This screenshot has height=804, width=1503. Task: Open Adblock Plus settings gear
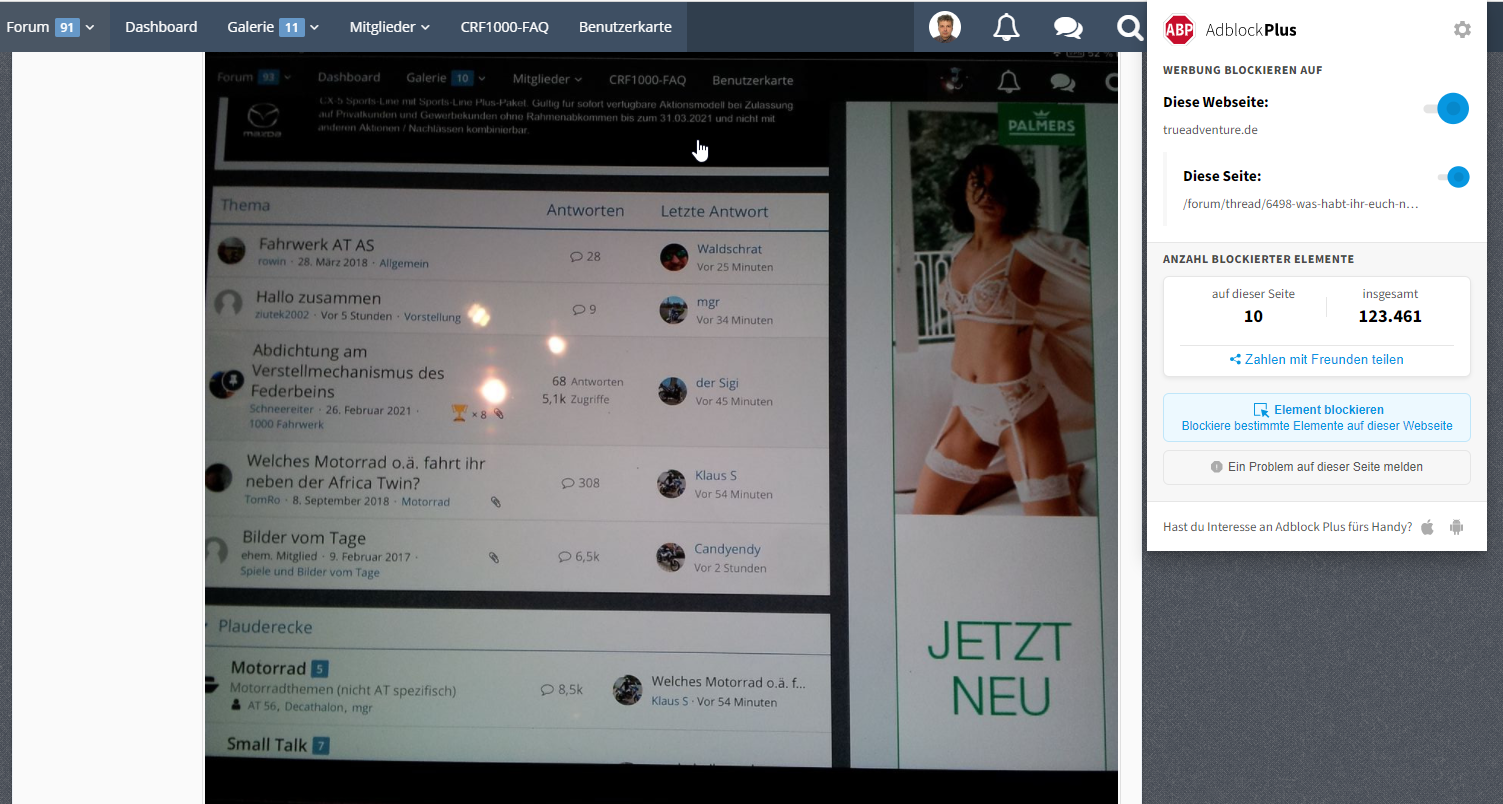coord(1462,30)
